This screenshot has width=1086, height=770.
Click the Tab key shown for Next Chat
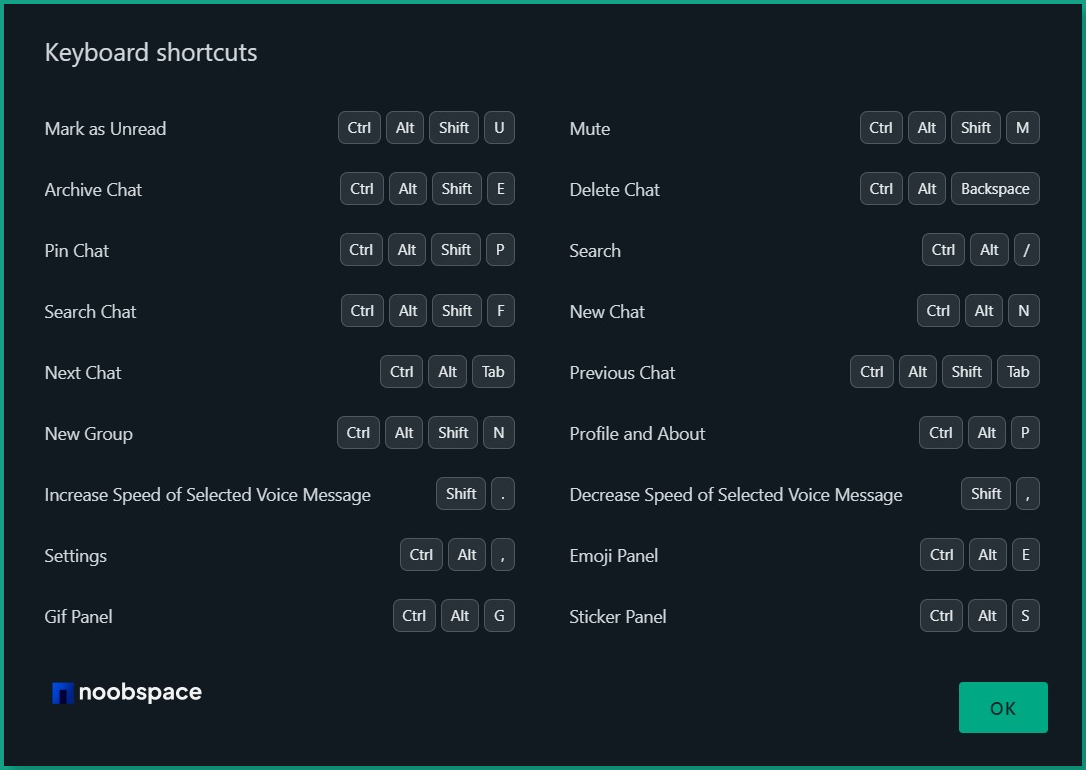tap(493, 371)
